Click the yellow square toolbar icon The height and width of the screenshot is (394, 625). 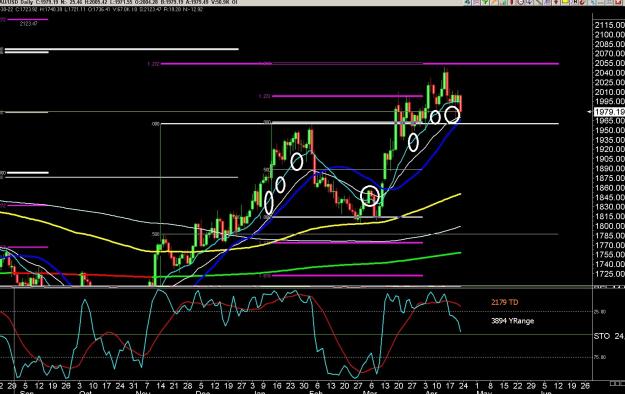[565, 2]
